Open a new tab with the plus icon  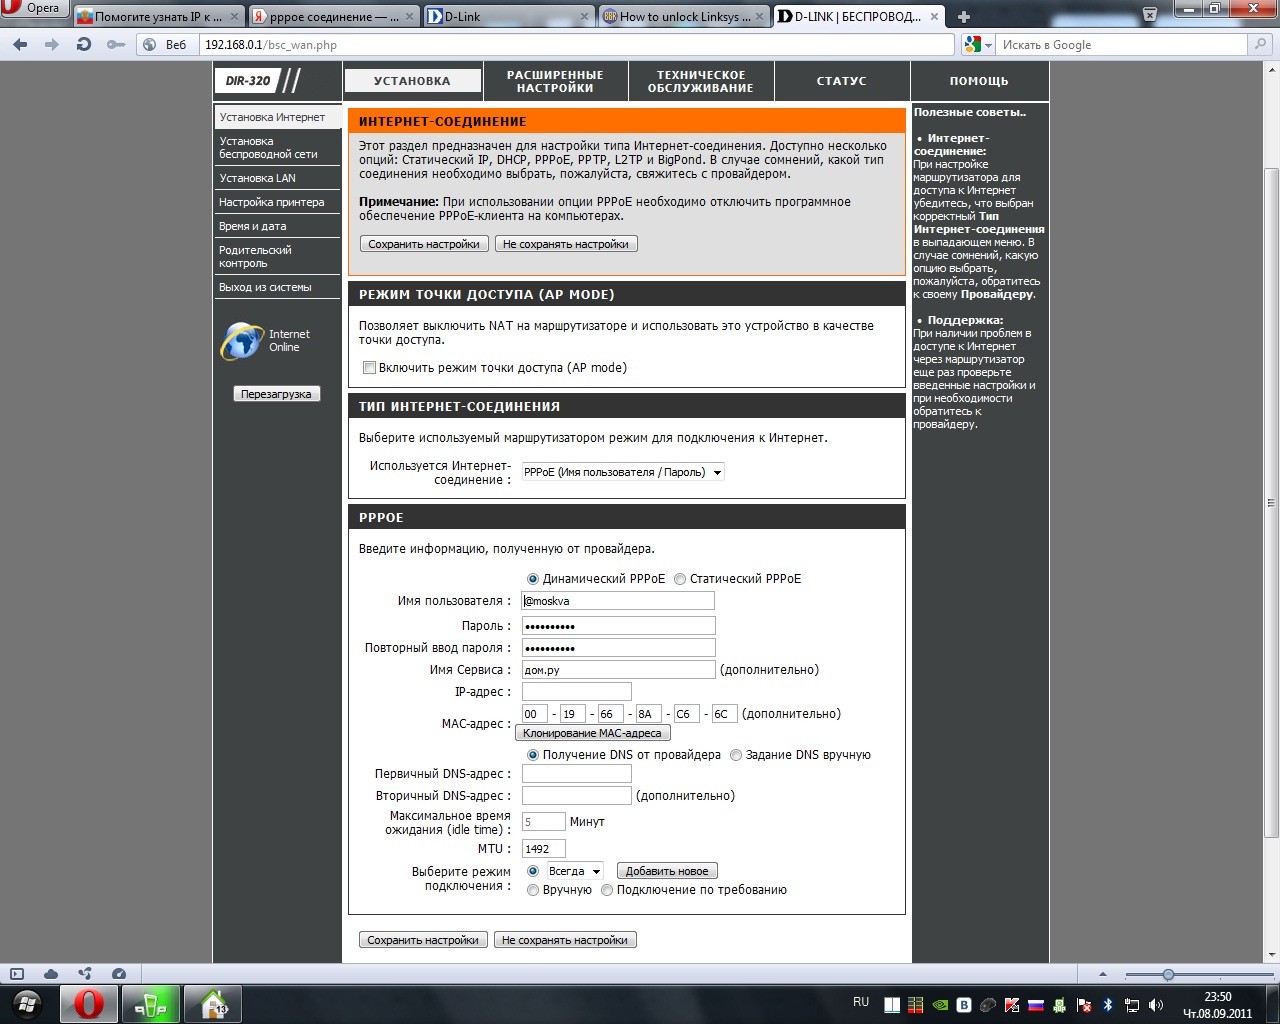point(964,17)
